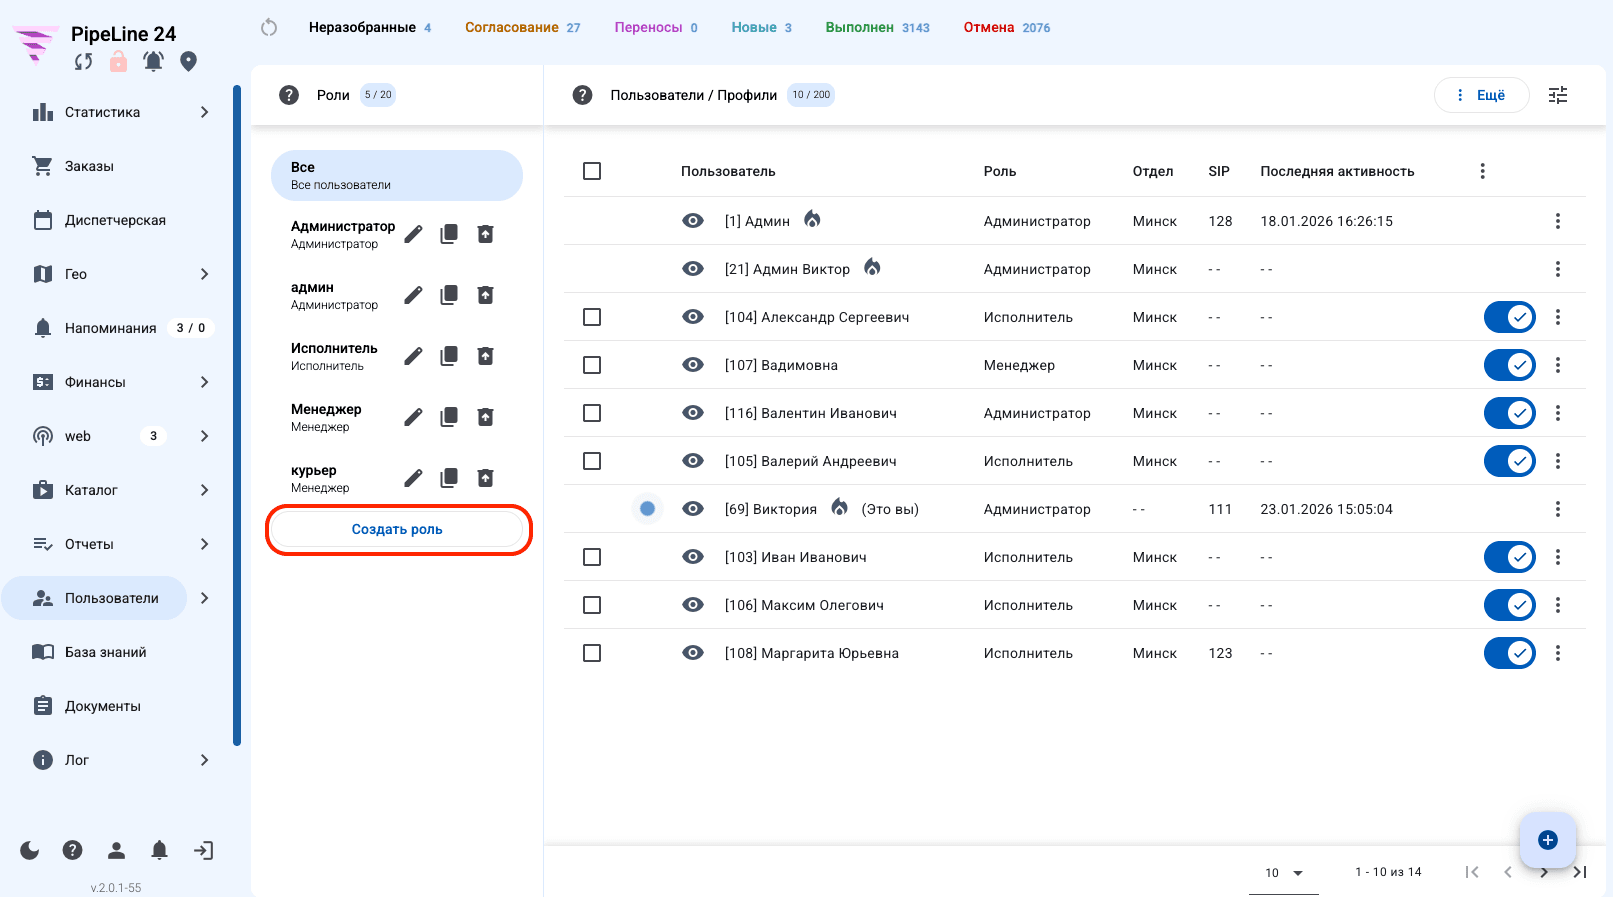Go to the next page of users

point(1544,872)
